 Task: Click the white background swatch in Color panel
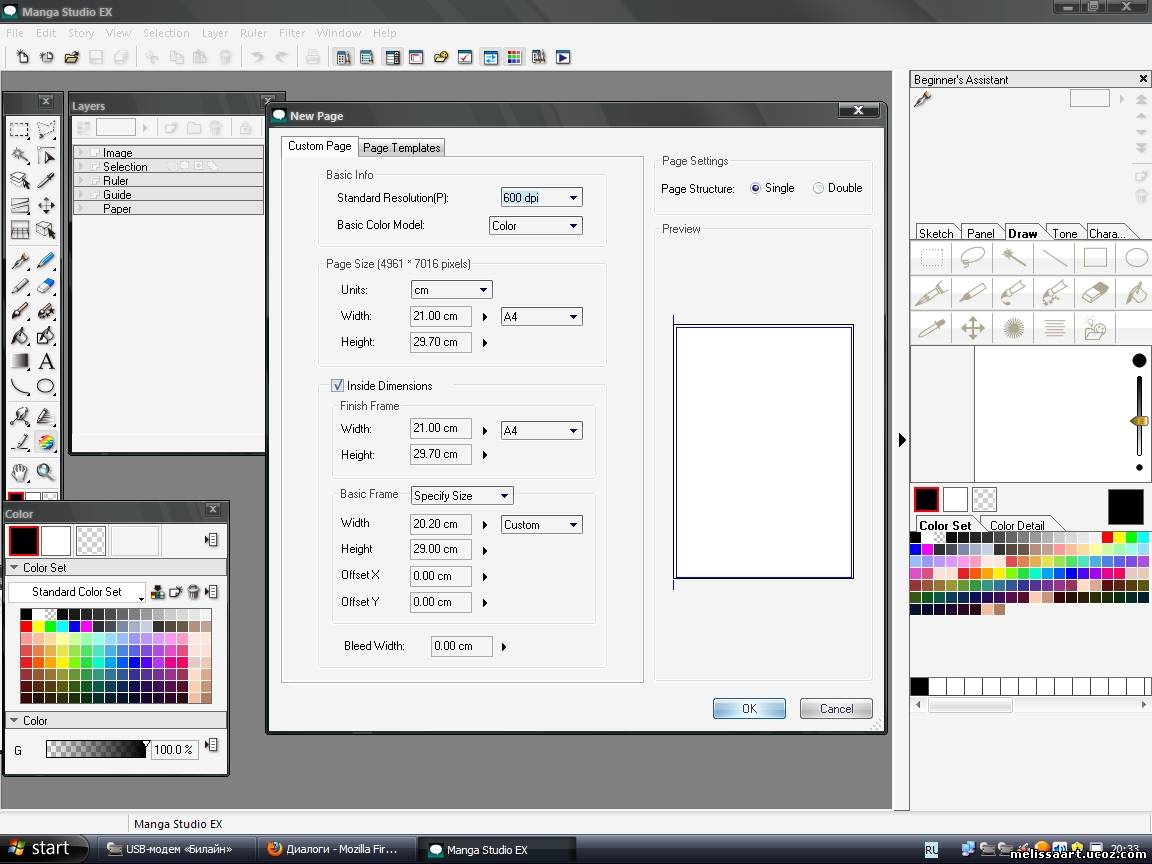57,541
